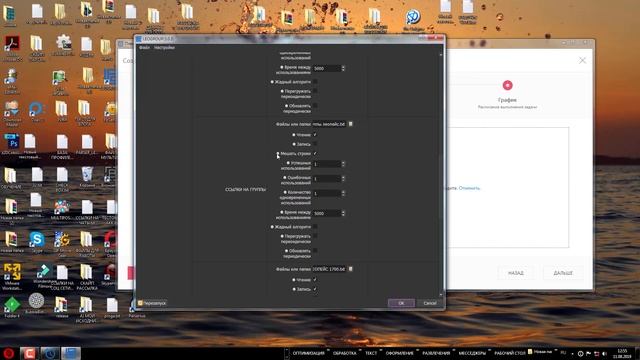Select the VMware Workstation desktop icon

point(12,272)
